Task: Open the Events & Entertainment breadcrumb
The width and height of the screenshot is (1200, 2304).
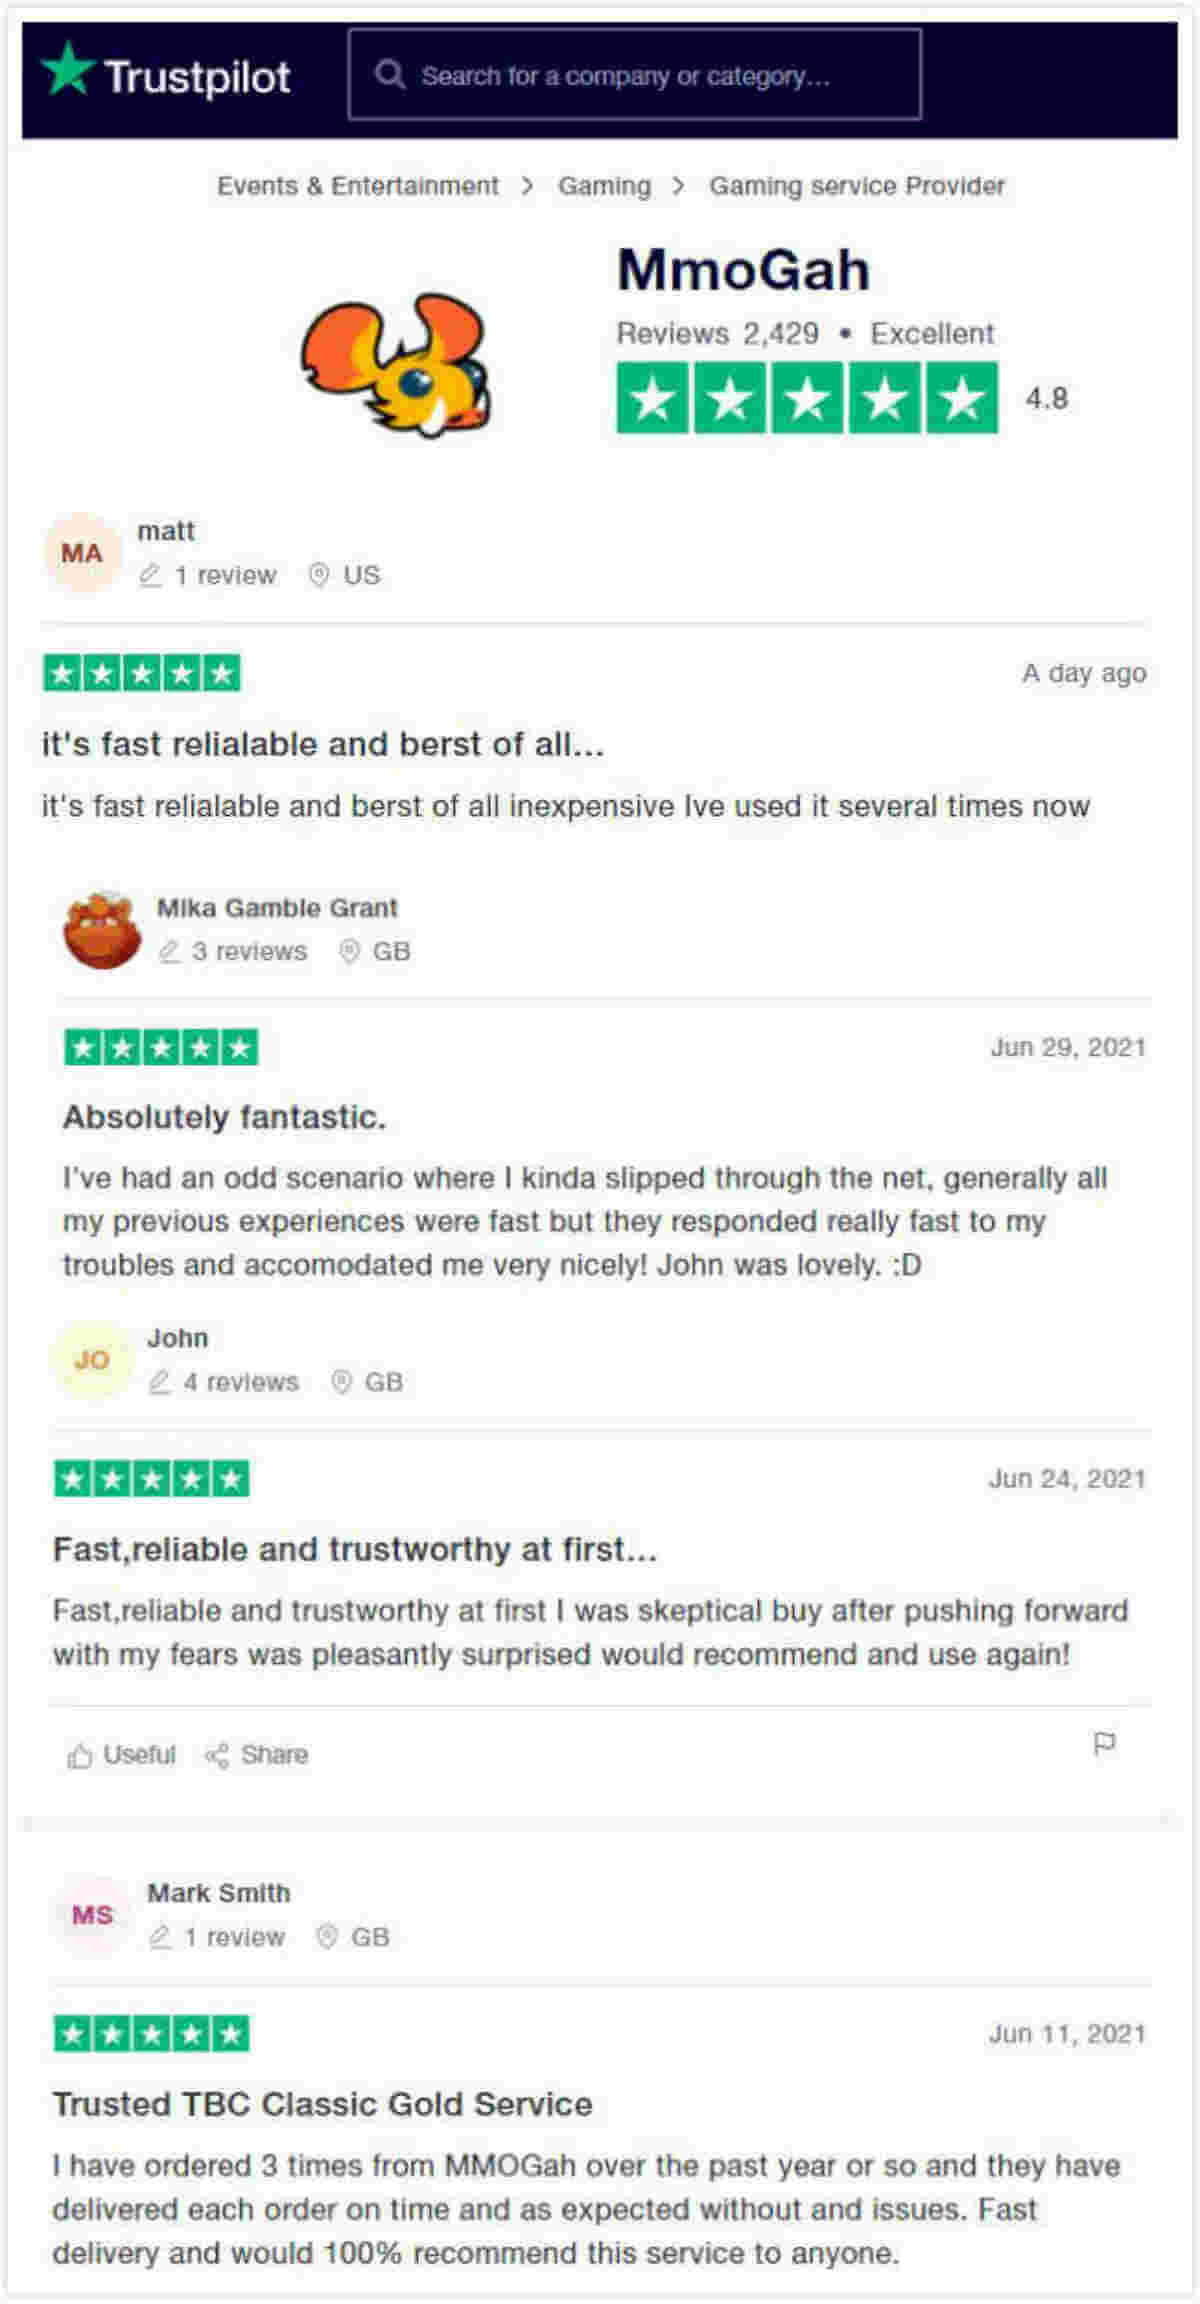Action: pos(357,186)
